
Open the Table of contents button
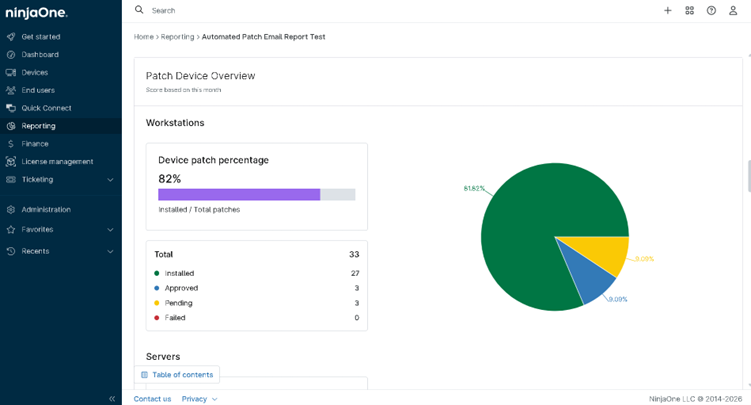pos(177,375)
